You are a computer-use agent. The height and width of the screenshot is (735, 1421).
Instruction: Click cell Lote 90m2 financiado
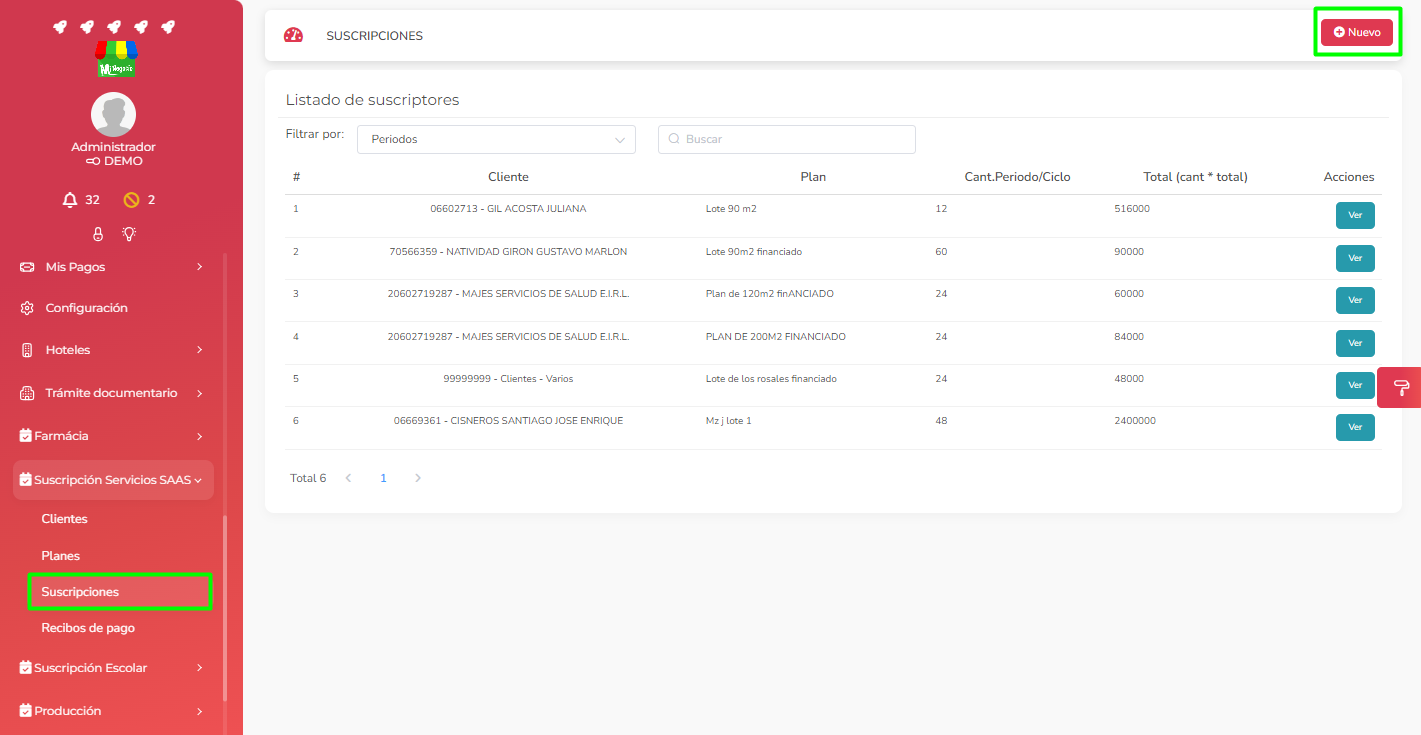(754, 252)
